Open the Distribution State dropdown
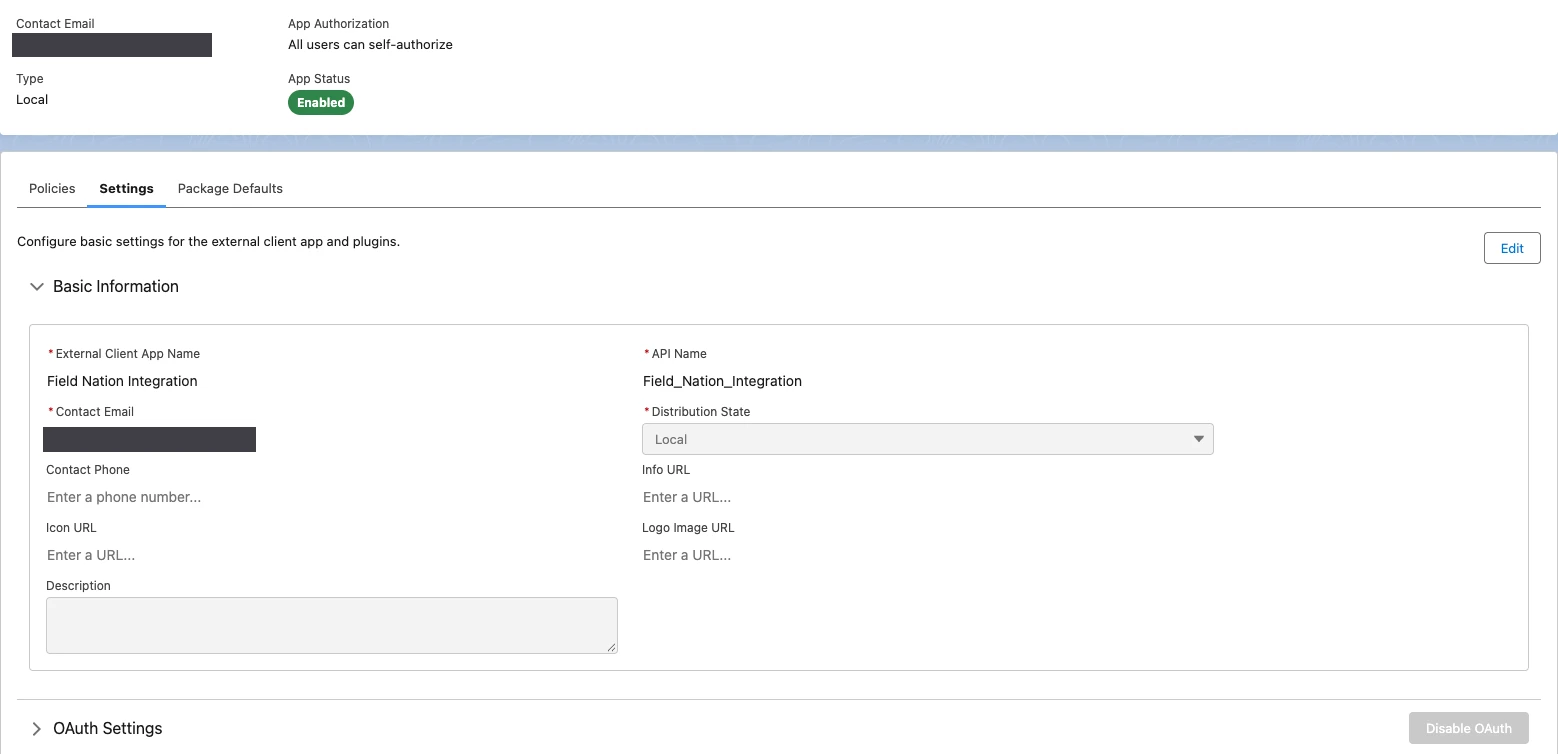This screenshot has height=754, width=1558. click(x=927, y=439)
